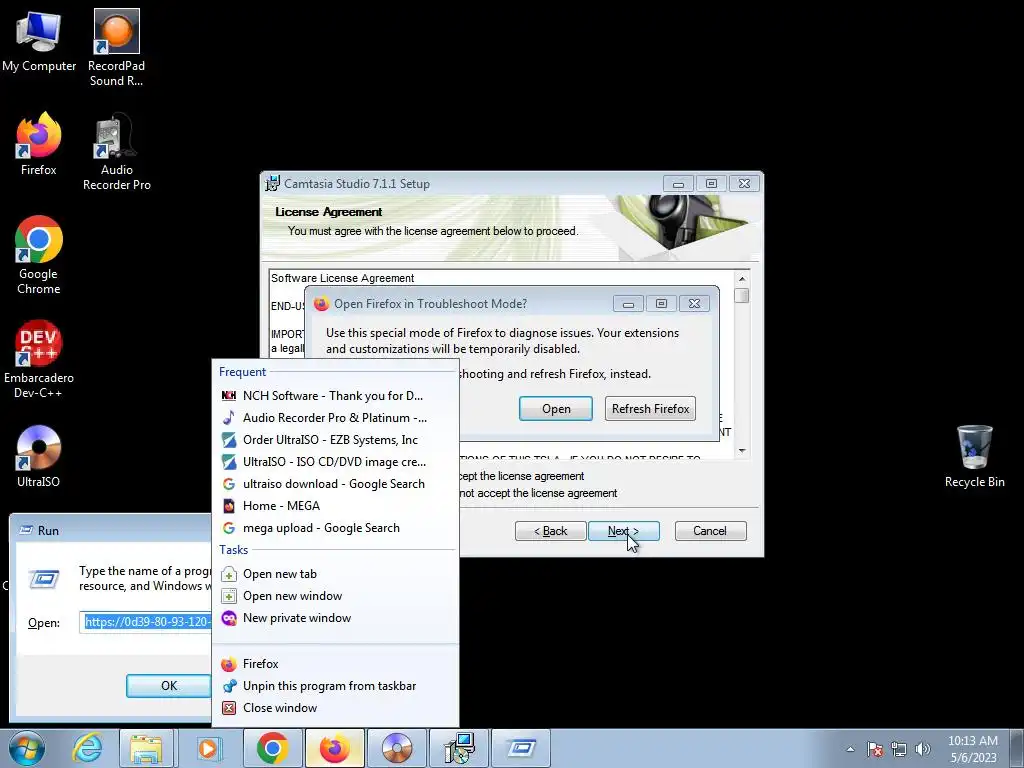The width and height of the screenshot is (1024, 768).
Task: Select the Recycle Bin icon
Action: pos(974,456)
